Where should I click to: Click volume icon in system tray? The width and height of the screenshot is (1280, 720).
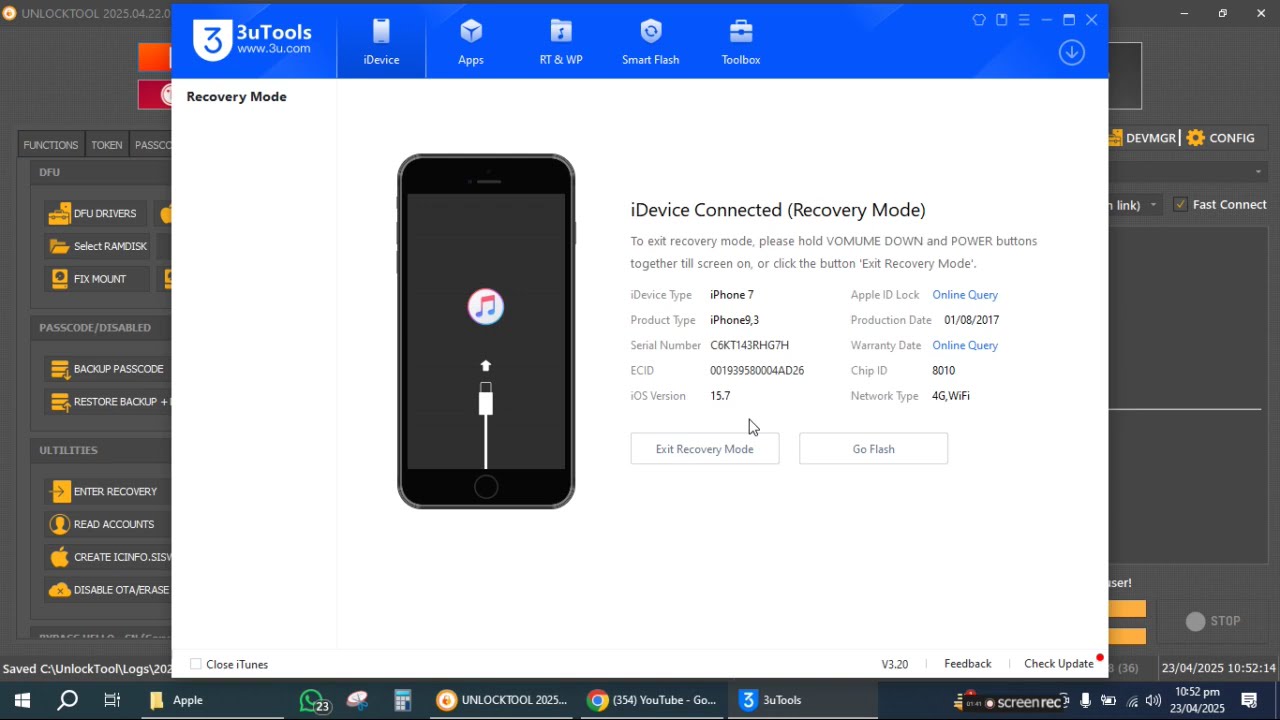[1153, 701]
